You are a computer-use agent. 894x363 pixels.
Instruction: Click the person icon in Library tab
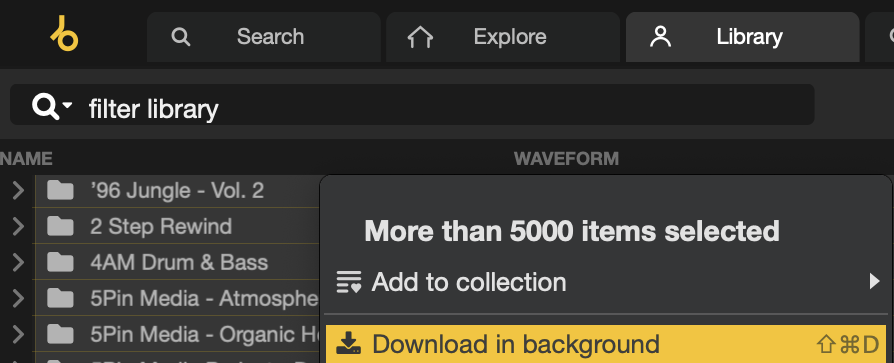(660, 36)
